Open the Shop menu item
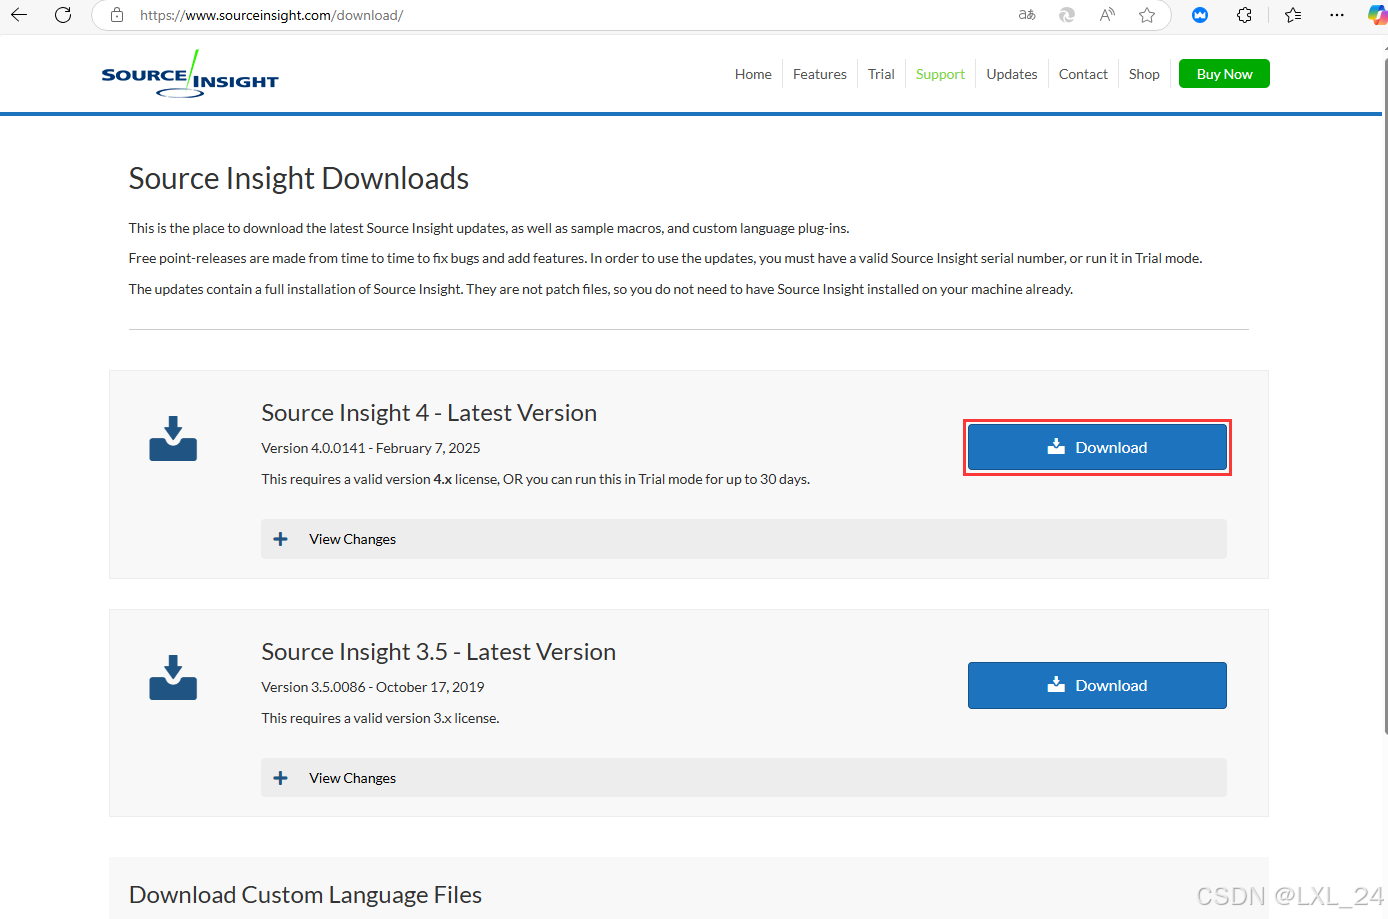Image resolution: width=1388 pixels, height=919 pixels. coord(1144,74)
